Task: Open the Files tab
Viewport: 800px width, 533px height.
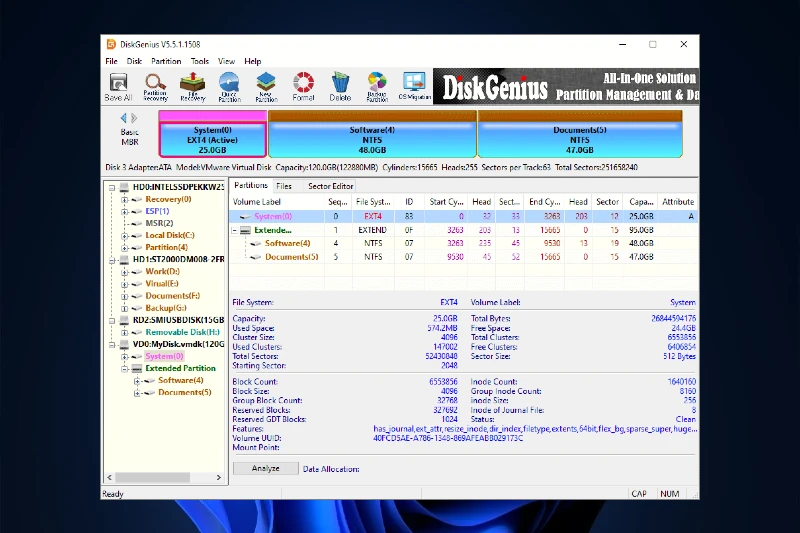Action: [284, 186]
